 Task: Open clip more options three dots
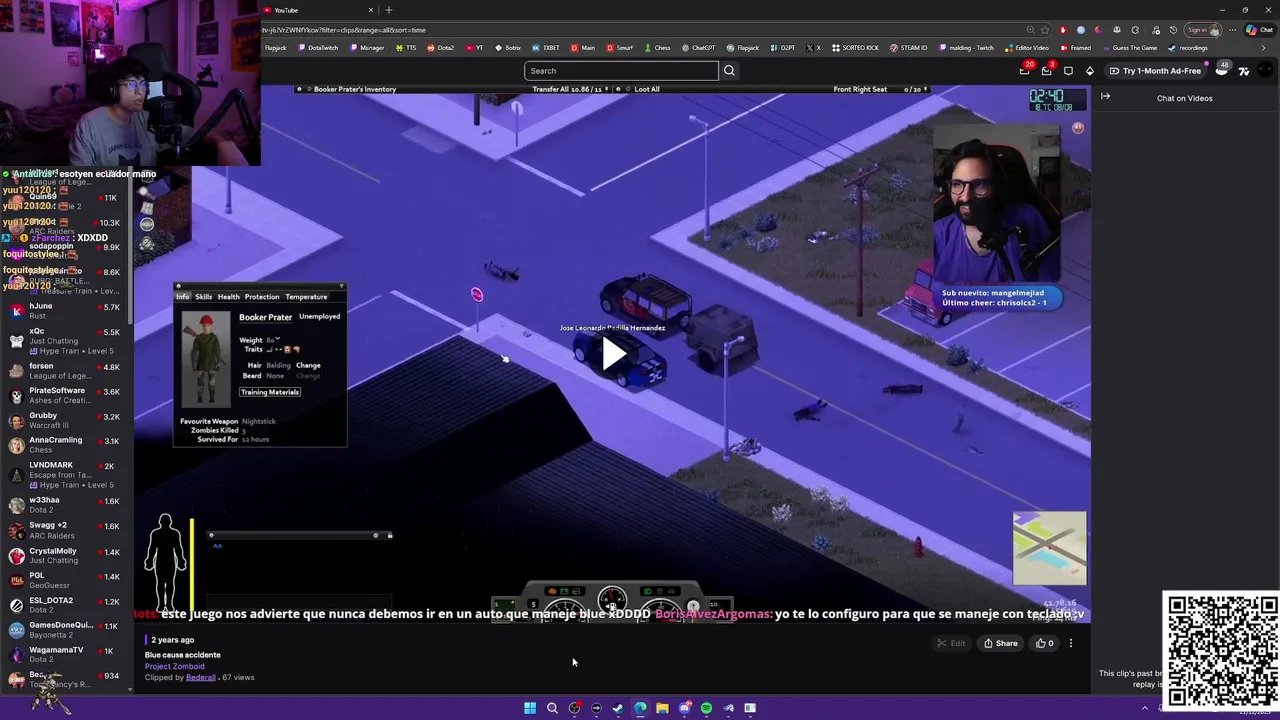tap(1071, 643)
